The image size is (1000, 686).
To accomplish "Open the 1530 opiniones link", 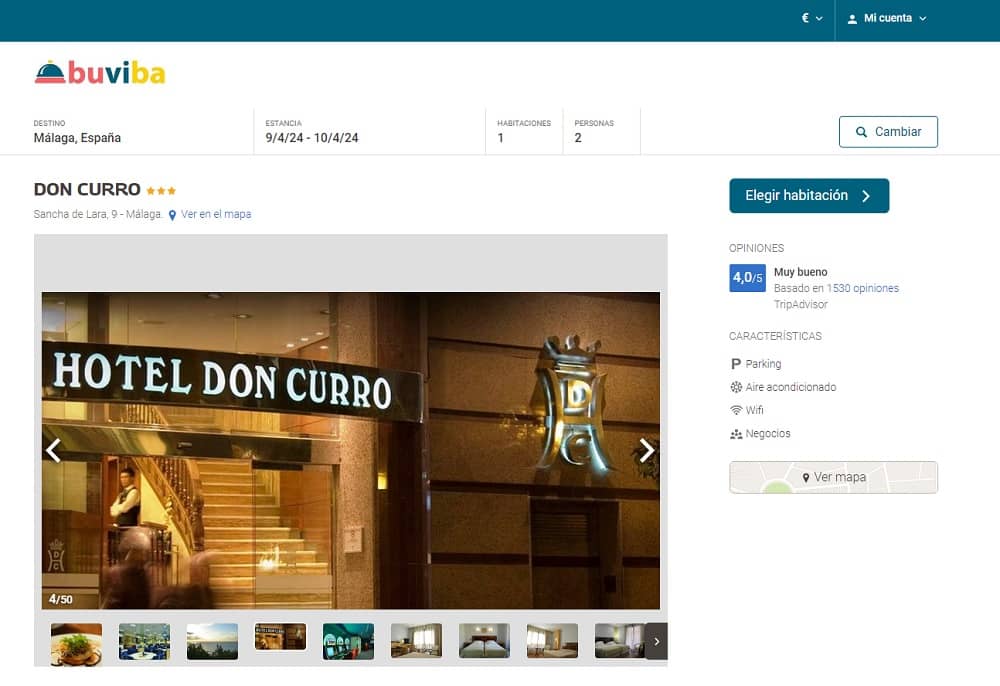I will point(862,288).
